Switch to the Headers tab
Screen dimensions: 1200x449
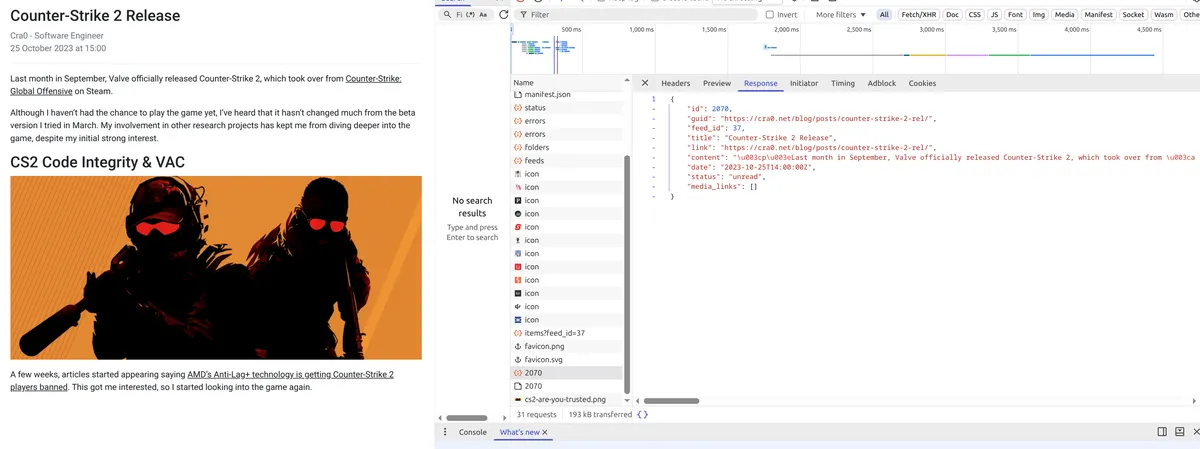coord(676,84)
